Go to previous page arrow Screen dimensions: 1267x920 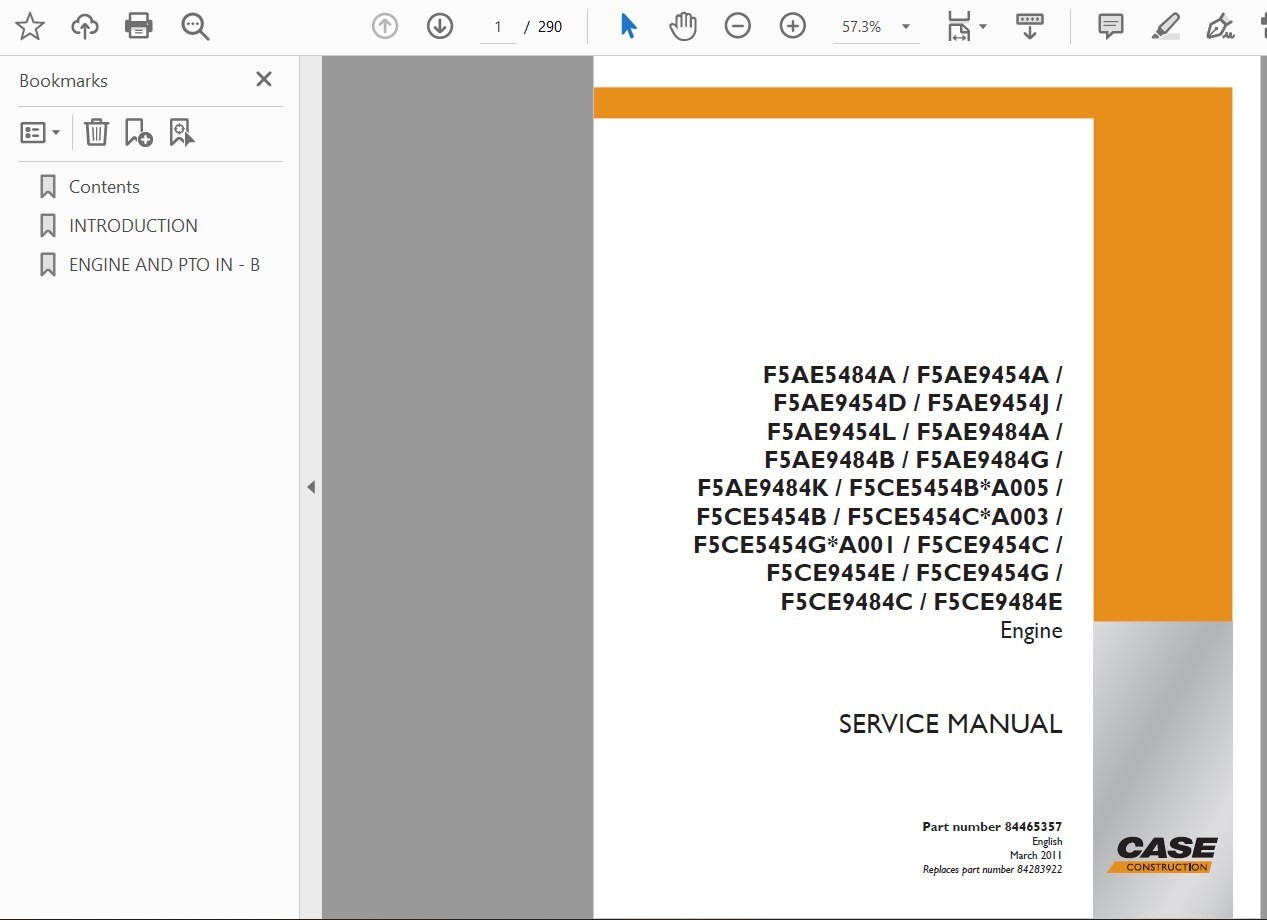tap(385, 27)
